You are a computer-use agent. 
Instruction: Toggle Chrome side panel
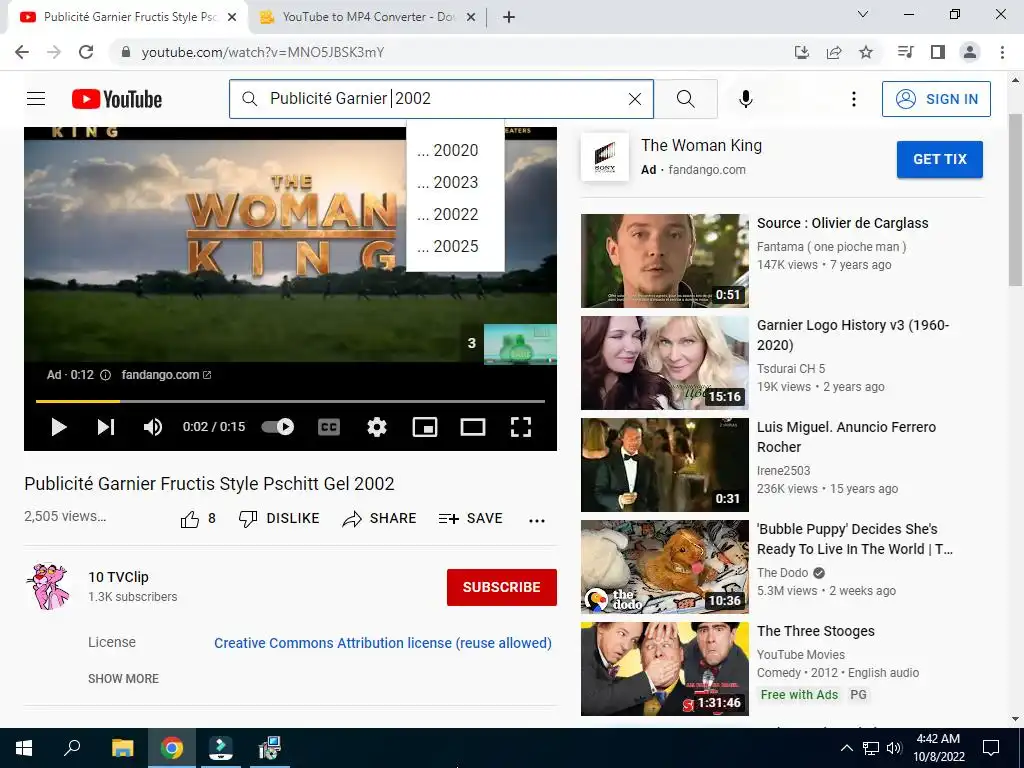point(938,52)
